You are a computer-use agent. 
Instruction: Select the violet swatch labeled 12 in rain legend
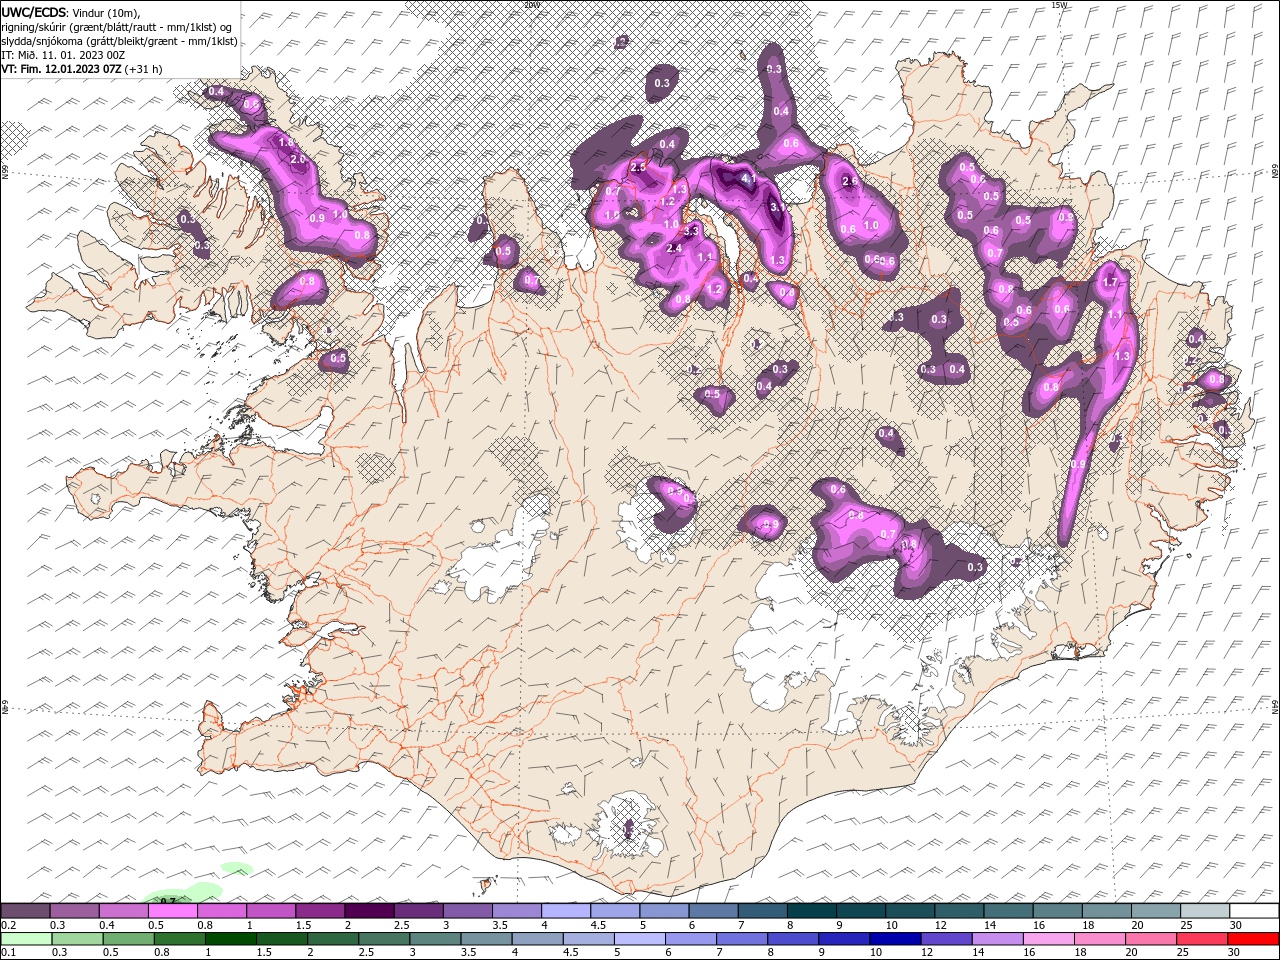coord(946,939)
